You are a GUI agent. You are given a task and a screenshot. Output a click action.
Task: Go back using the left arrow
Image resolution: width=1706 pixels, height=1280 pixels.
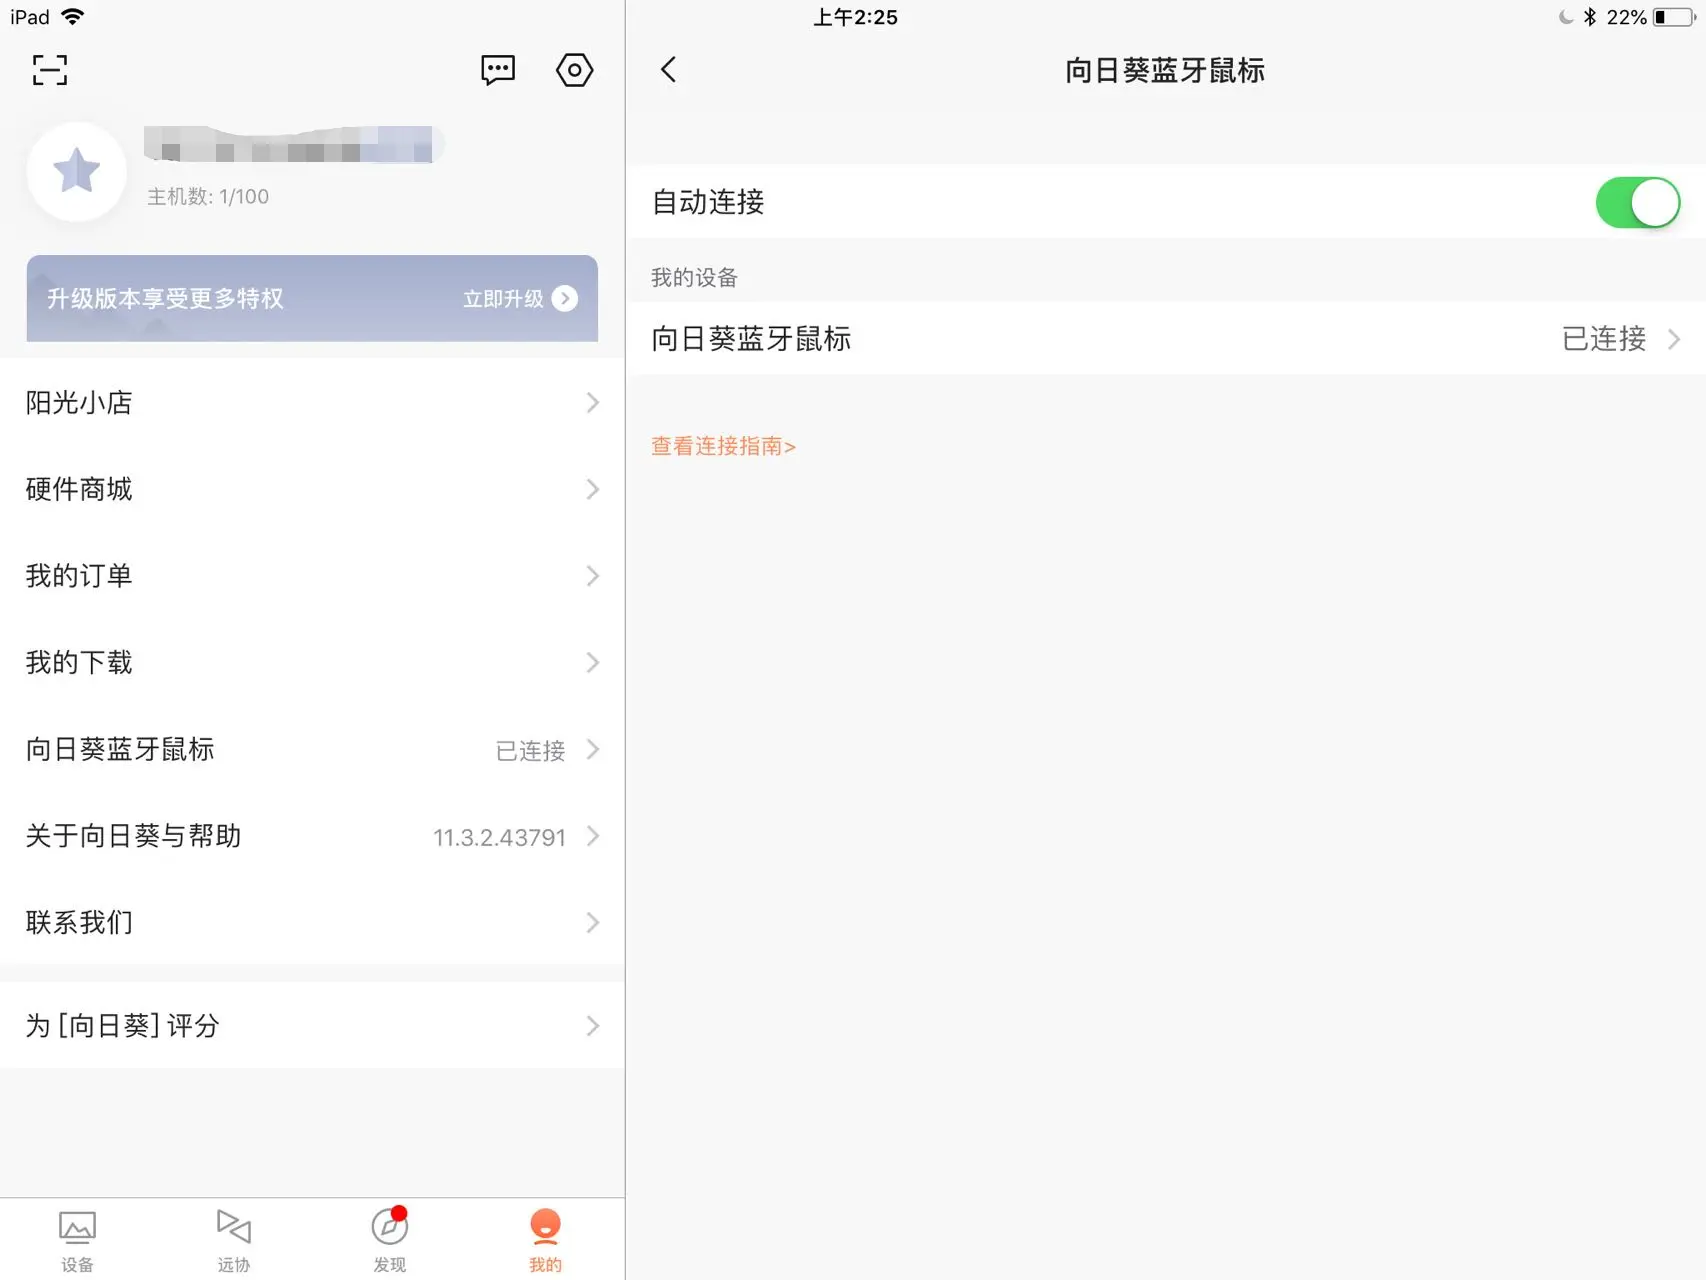click(x=669, y=70)
